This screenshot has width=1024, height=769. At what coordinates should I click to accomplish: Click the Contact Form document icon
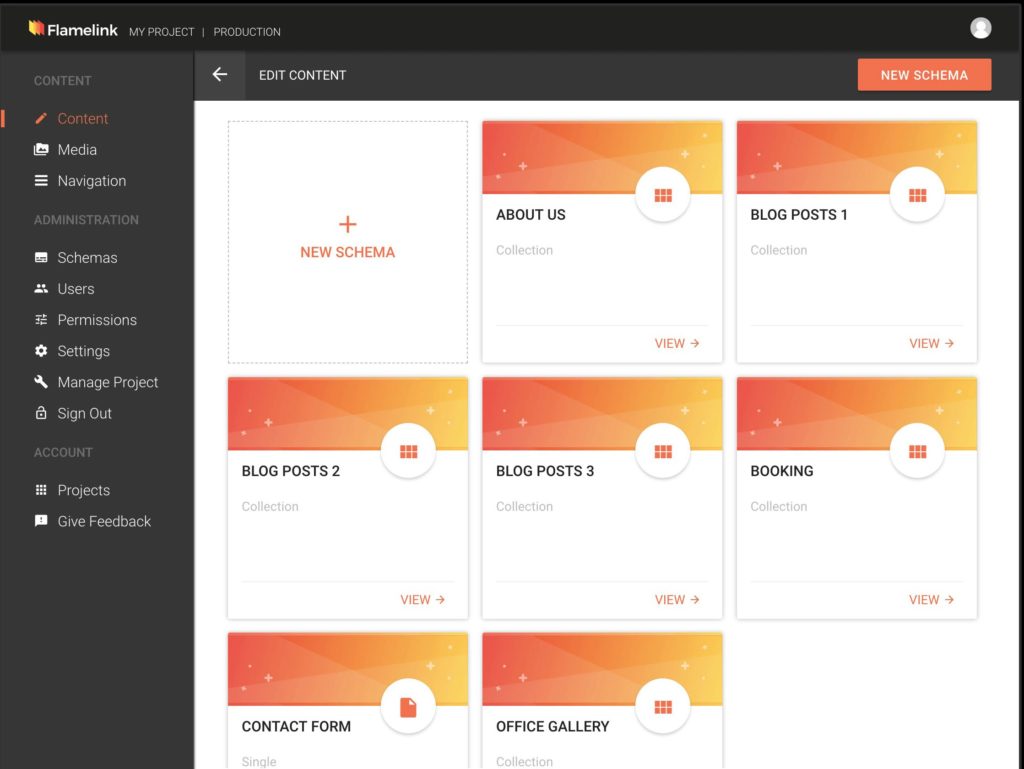(x=408, y=707)
